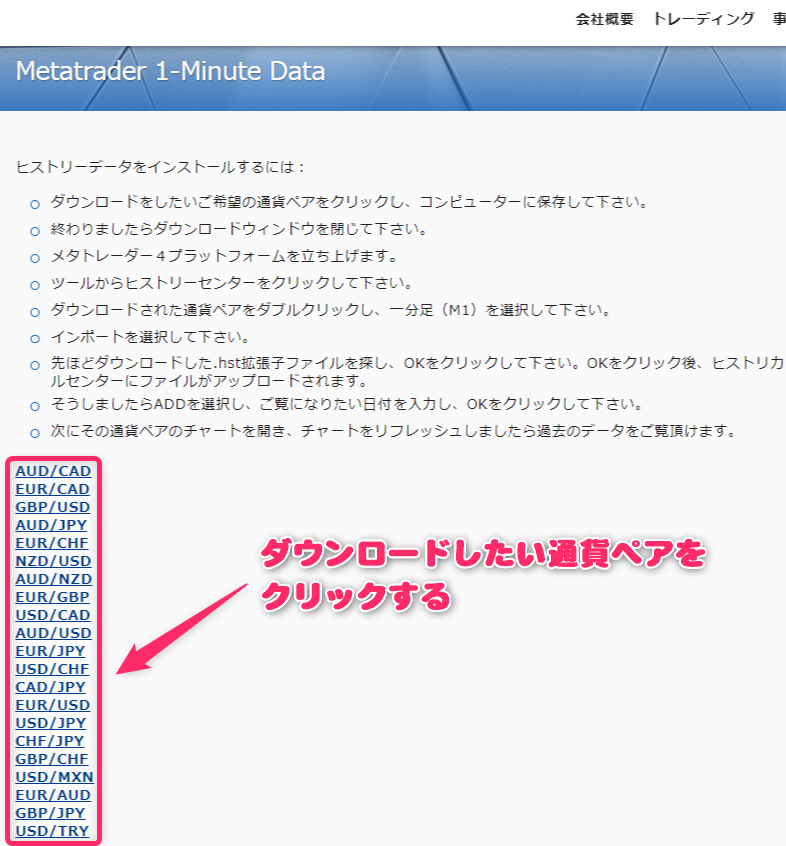Click the メタトレーダー４プラットフォームを立ち上げます instruction
Viewport: 786px width, 846px height.
[x=224, y=256]
